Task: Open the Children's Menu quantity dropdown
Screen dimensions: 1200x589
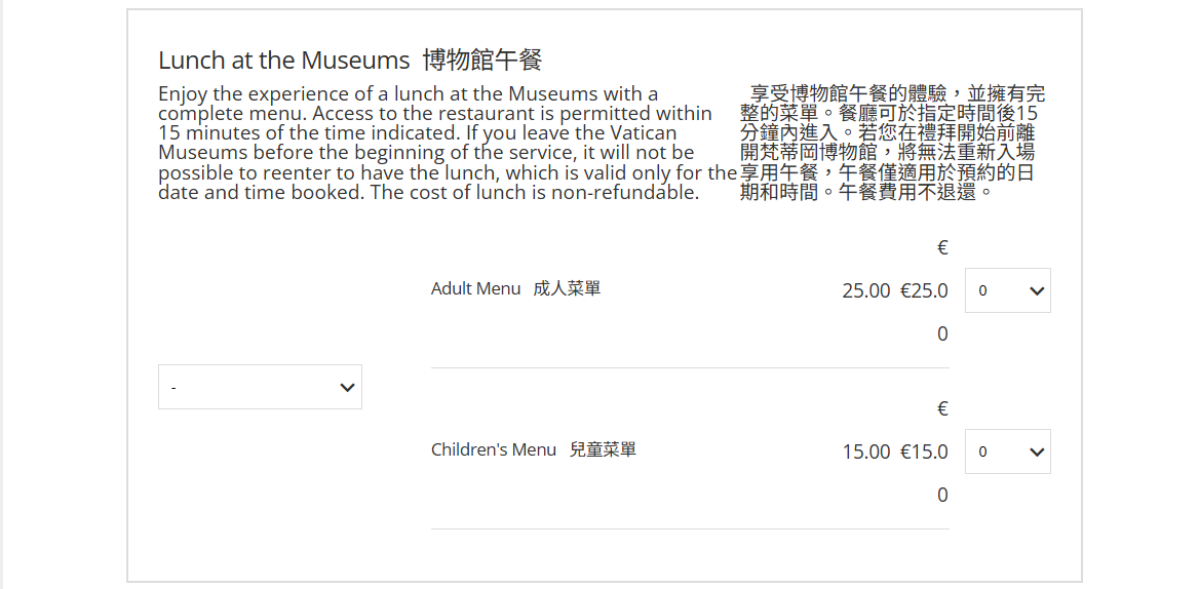Action: coord(1006,452)
